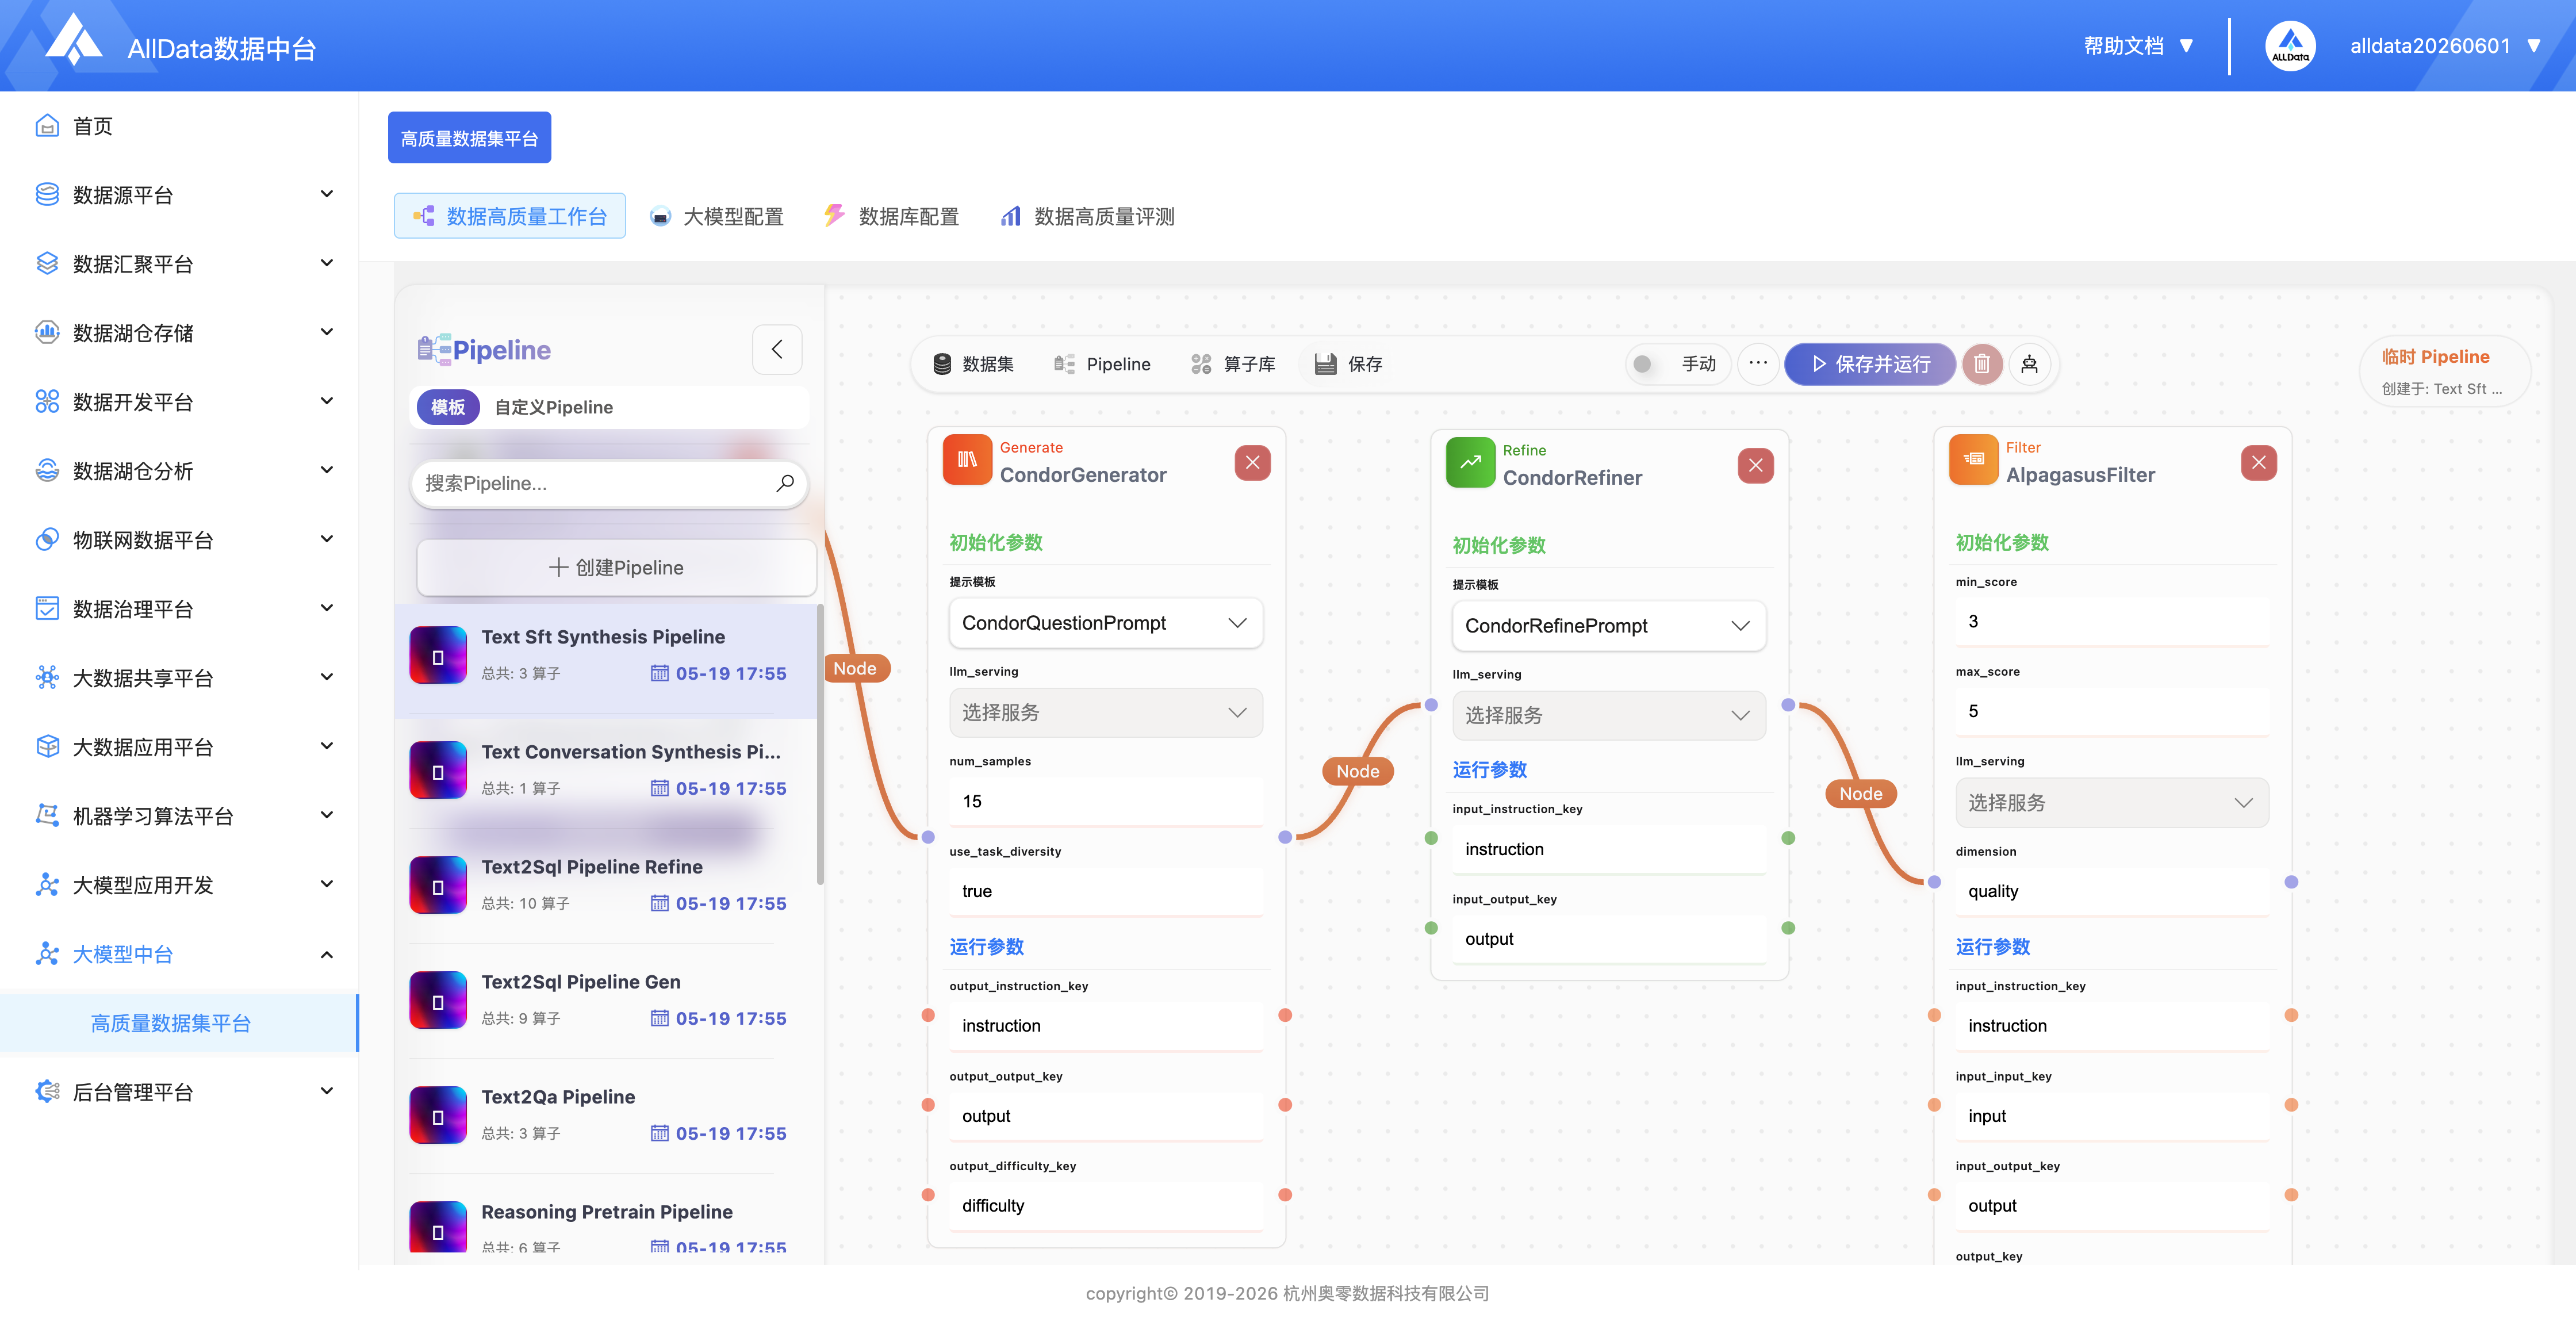Open the CondorQuestionPrompt dropdown
This screenshot has width=2576, height=1318.
tap(1105, 623)
